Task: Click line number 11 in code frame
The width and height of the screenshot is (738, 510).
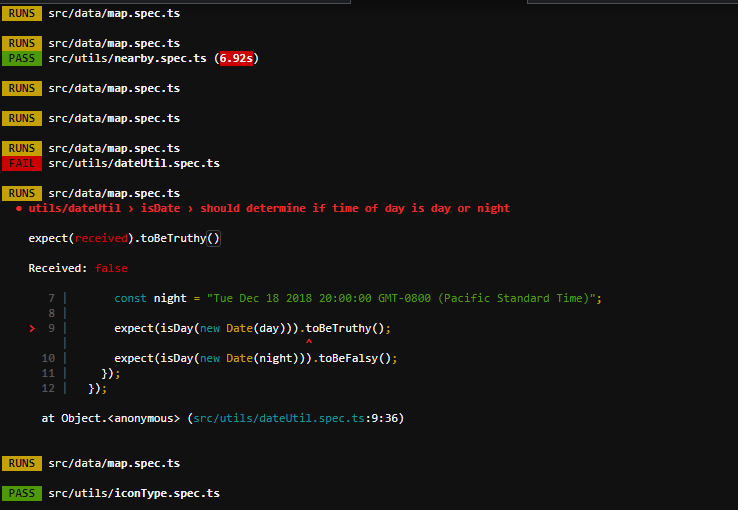Action: click(48, 374)
